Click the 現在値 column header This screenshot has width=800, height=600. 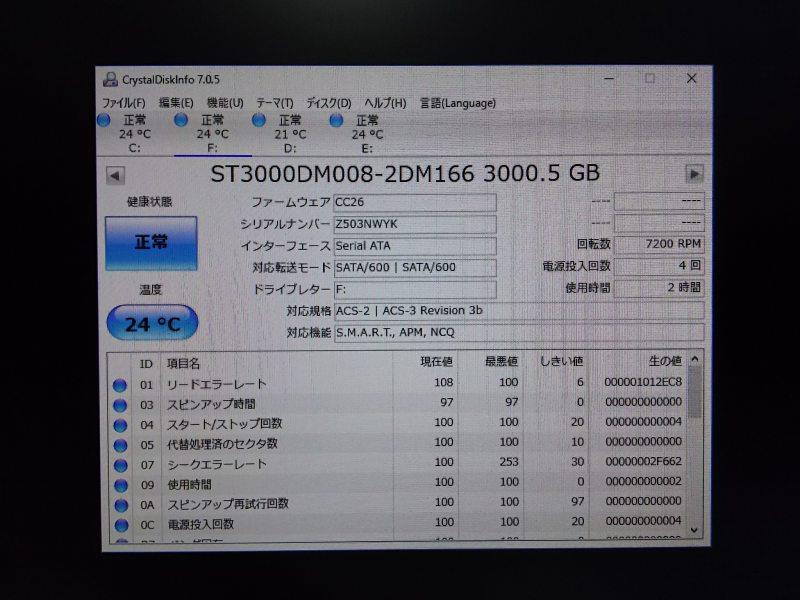pos(426,362)
